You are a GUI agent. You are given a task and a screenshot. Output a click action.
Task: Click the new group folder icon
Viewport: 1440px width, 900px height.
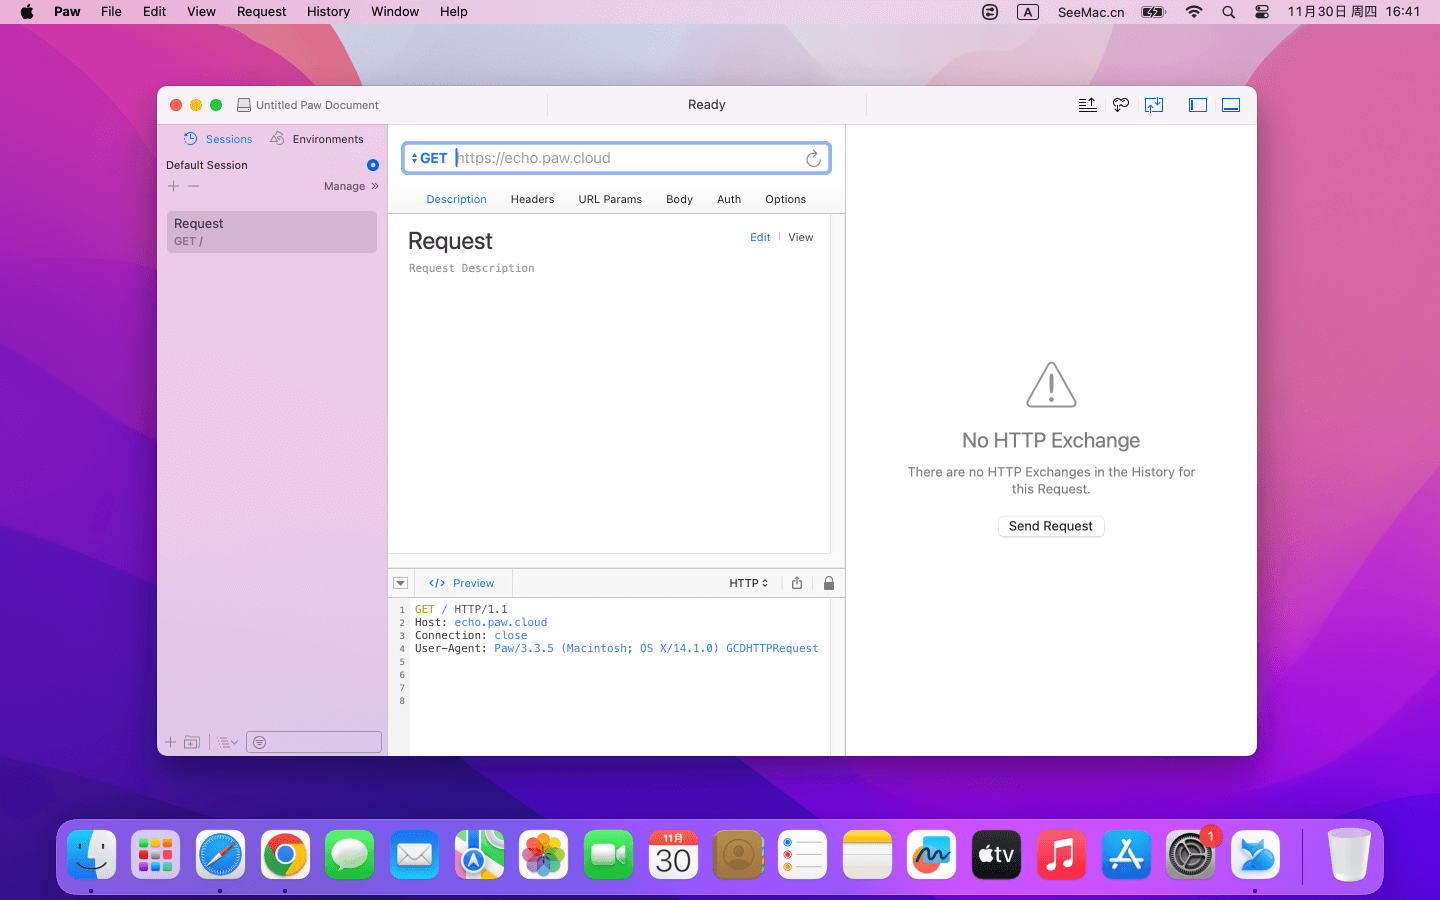192,742
